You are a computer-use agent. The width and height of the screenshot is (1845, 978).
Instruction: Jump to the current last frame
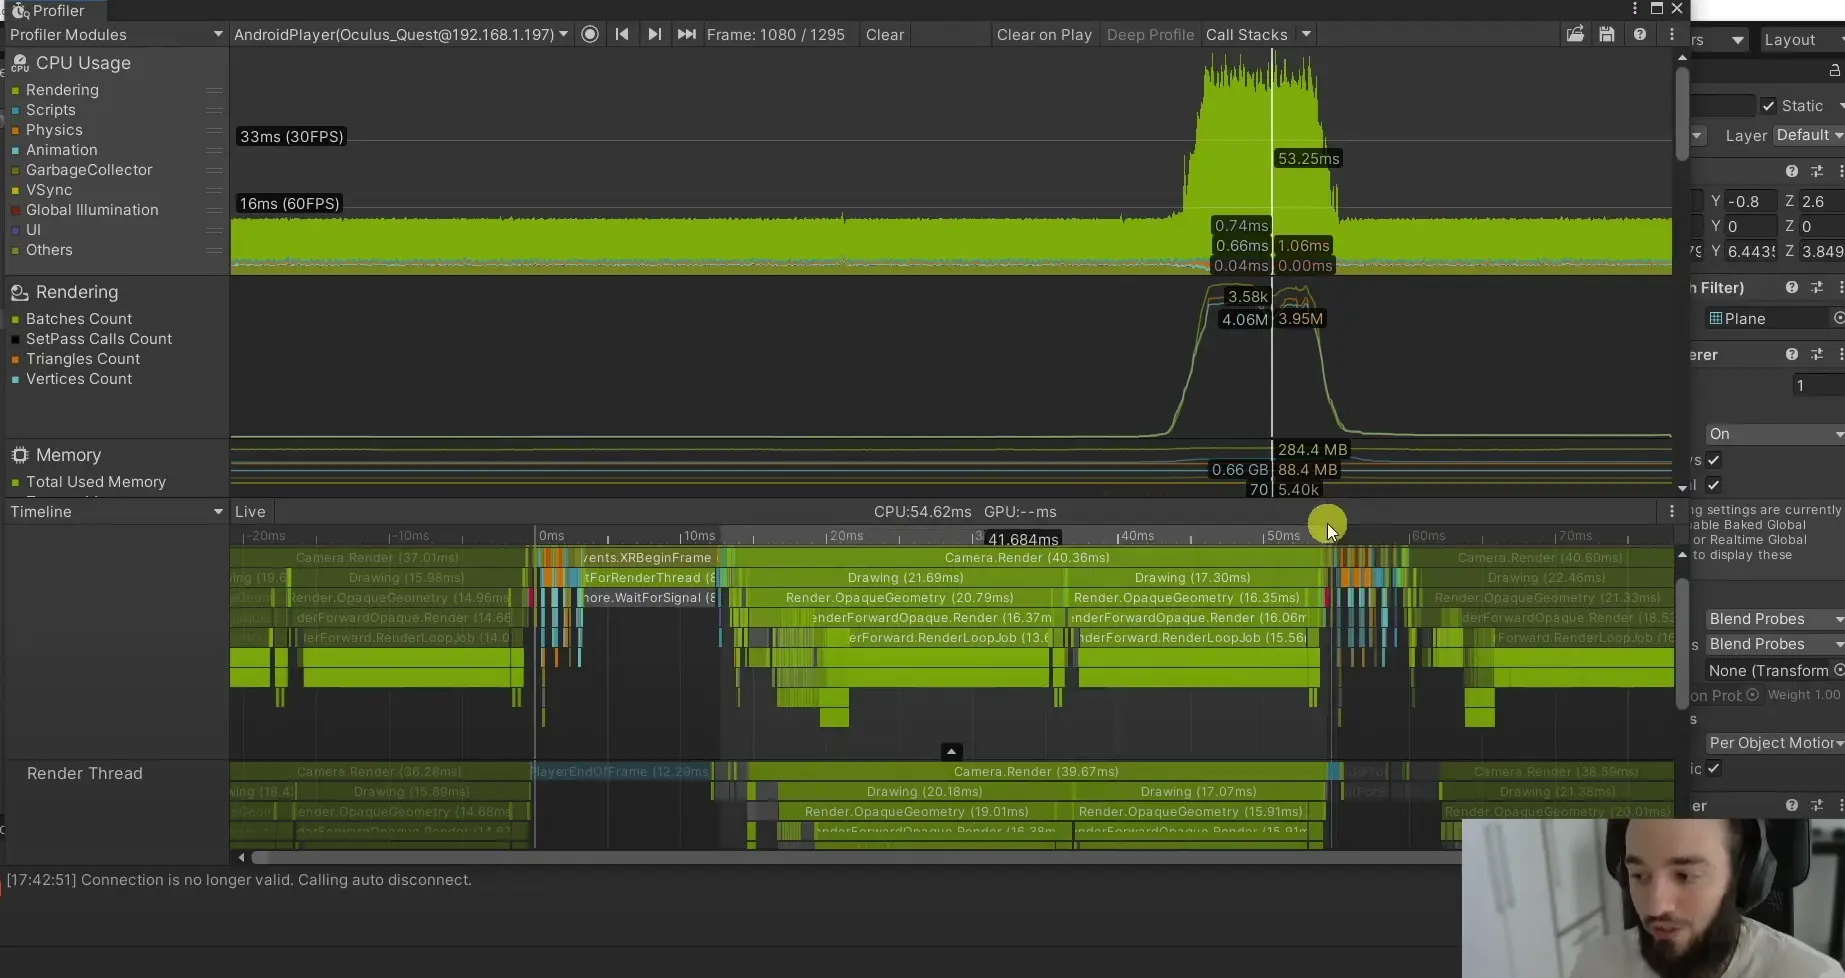point(686,34)
